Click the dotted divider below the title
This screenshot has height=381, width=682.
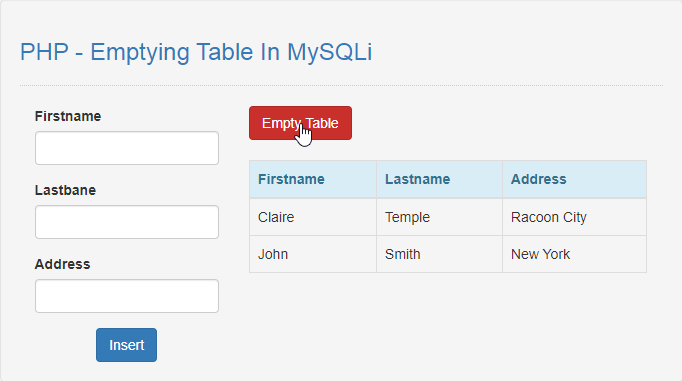pos(341,86)
